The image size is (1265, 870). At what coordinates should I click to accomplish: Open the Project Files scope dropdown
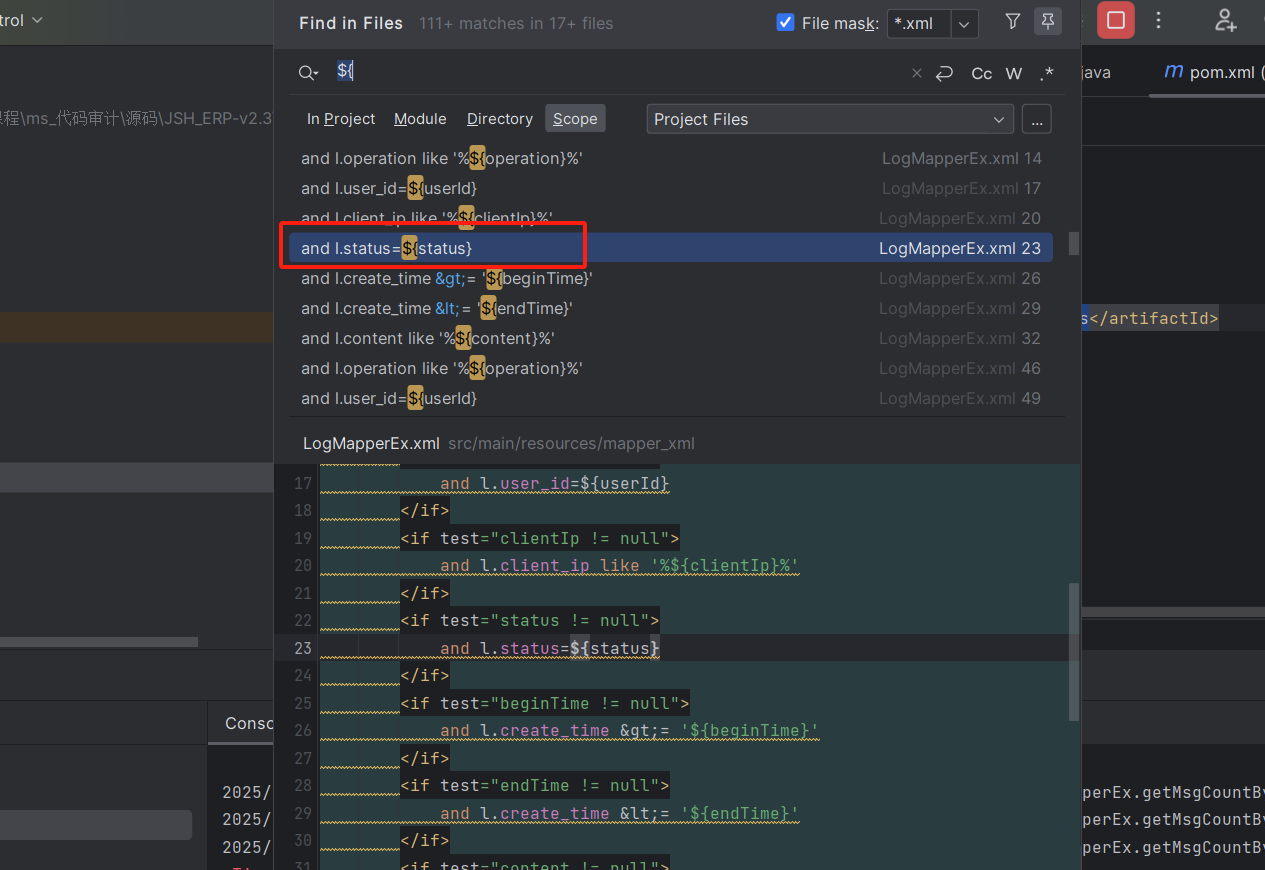[830, 119]
